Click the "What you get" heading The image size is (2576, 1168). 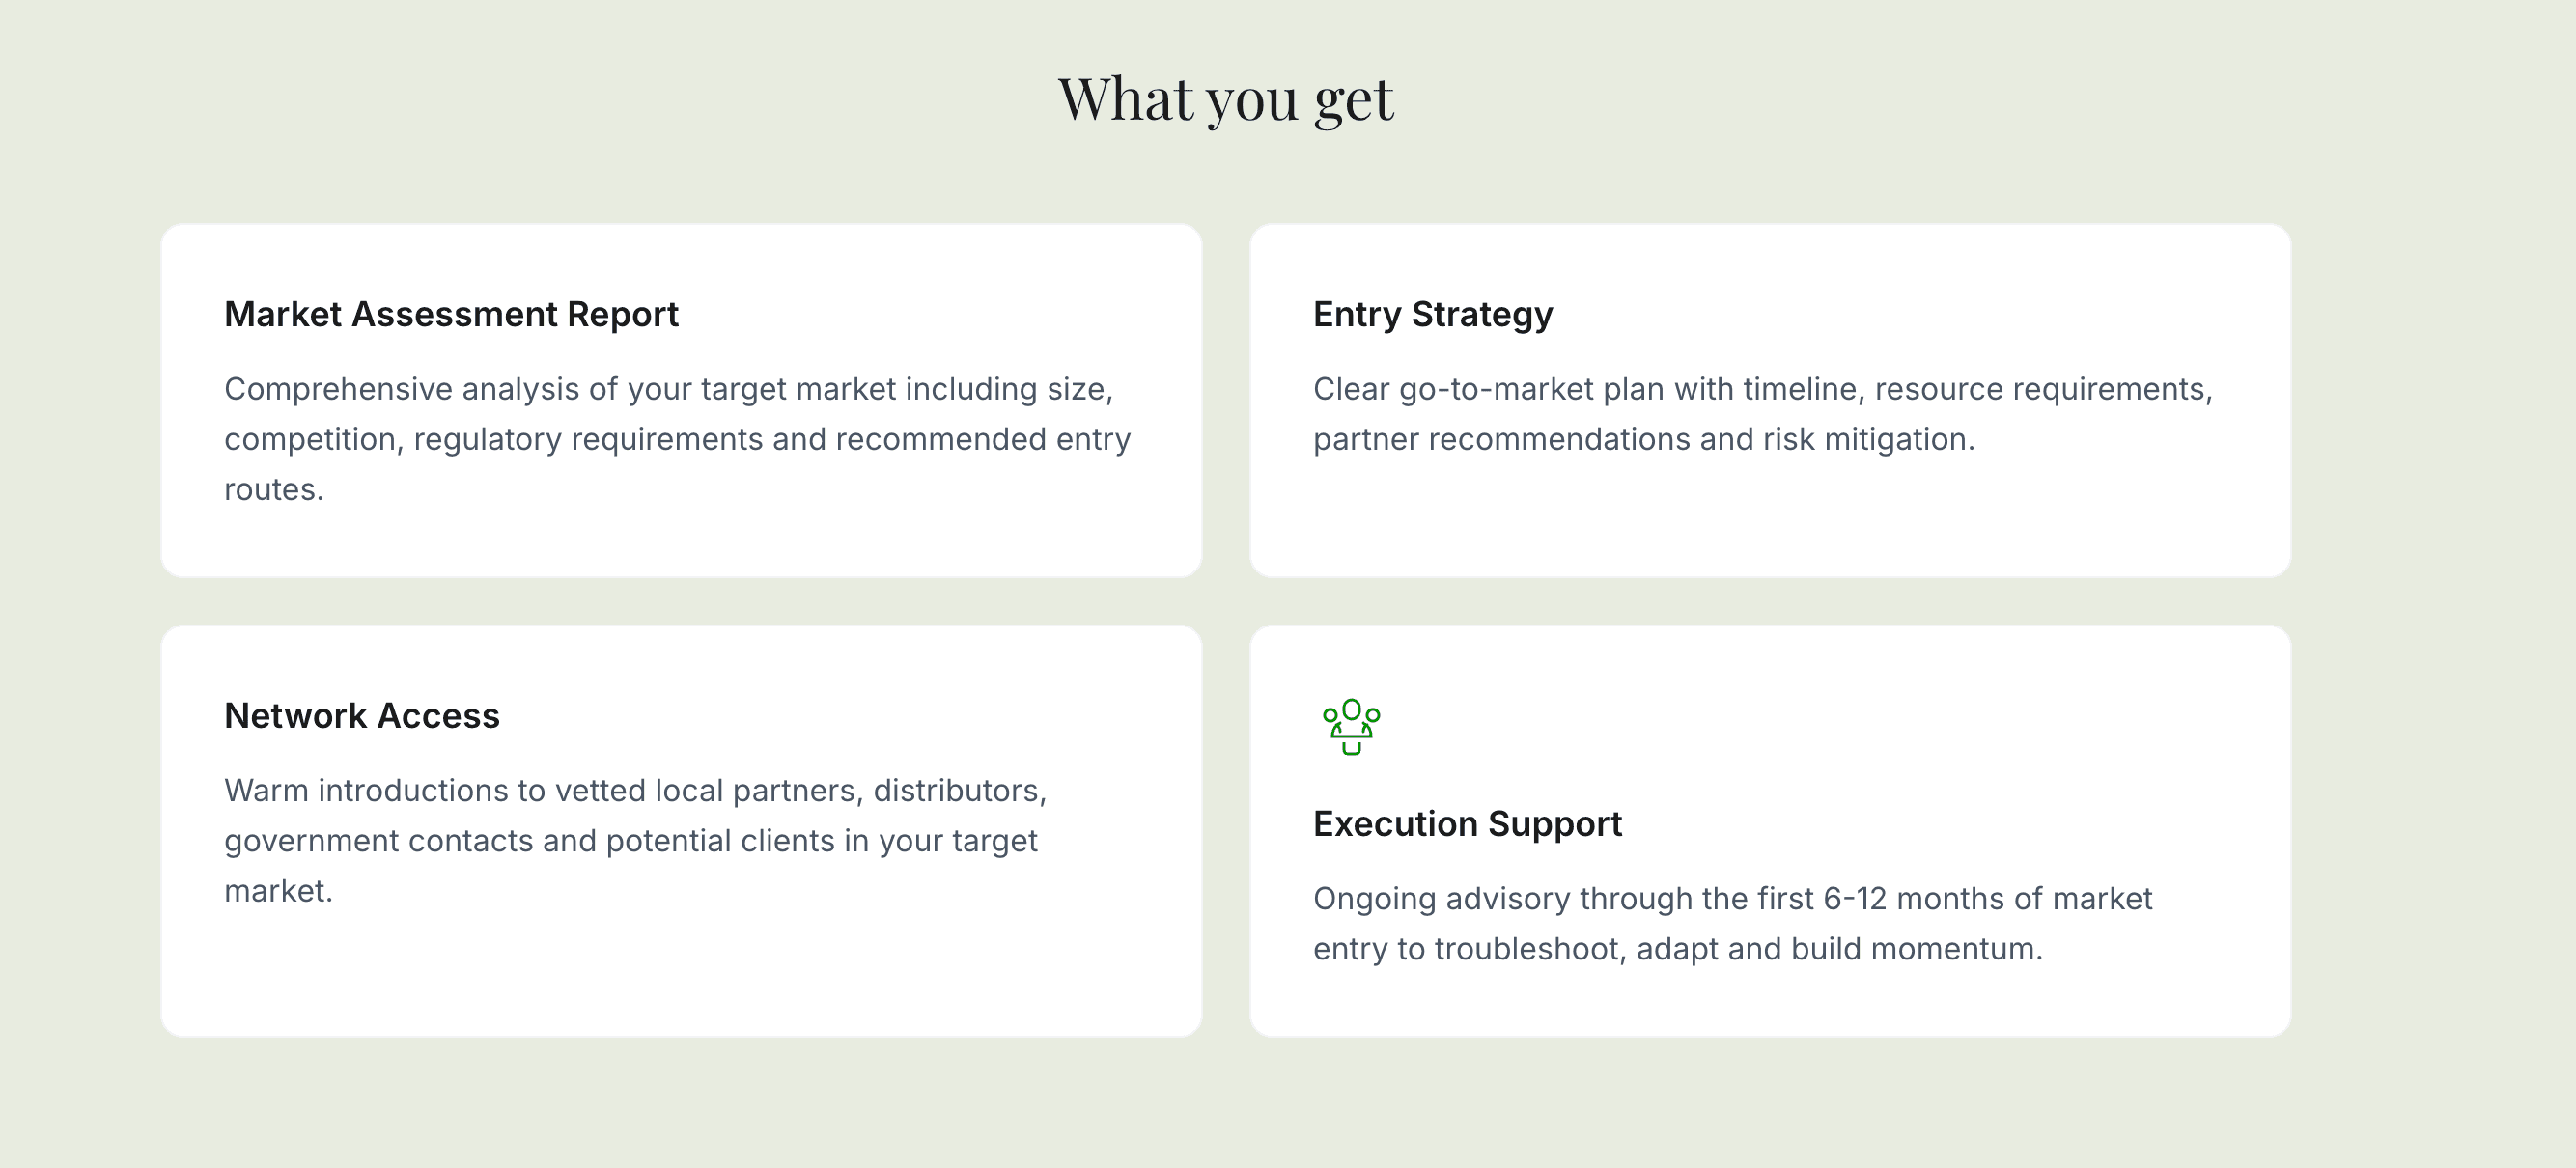click(1226, 99)
